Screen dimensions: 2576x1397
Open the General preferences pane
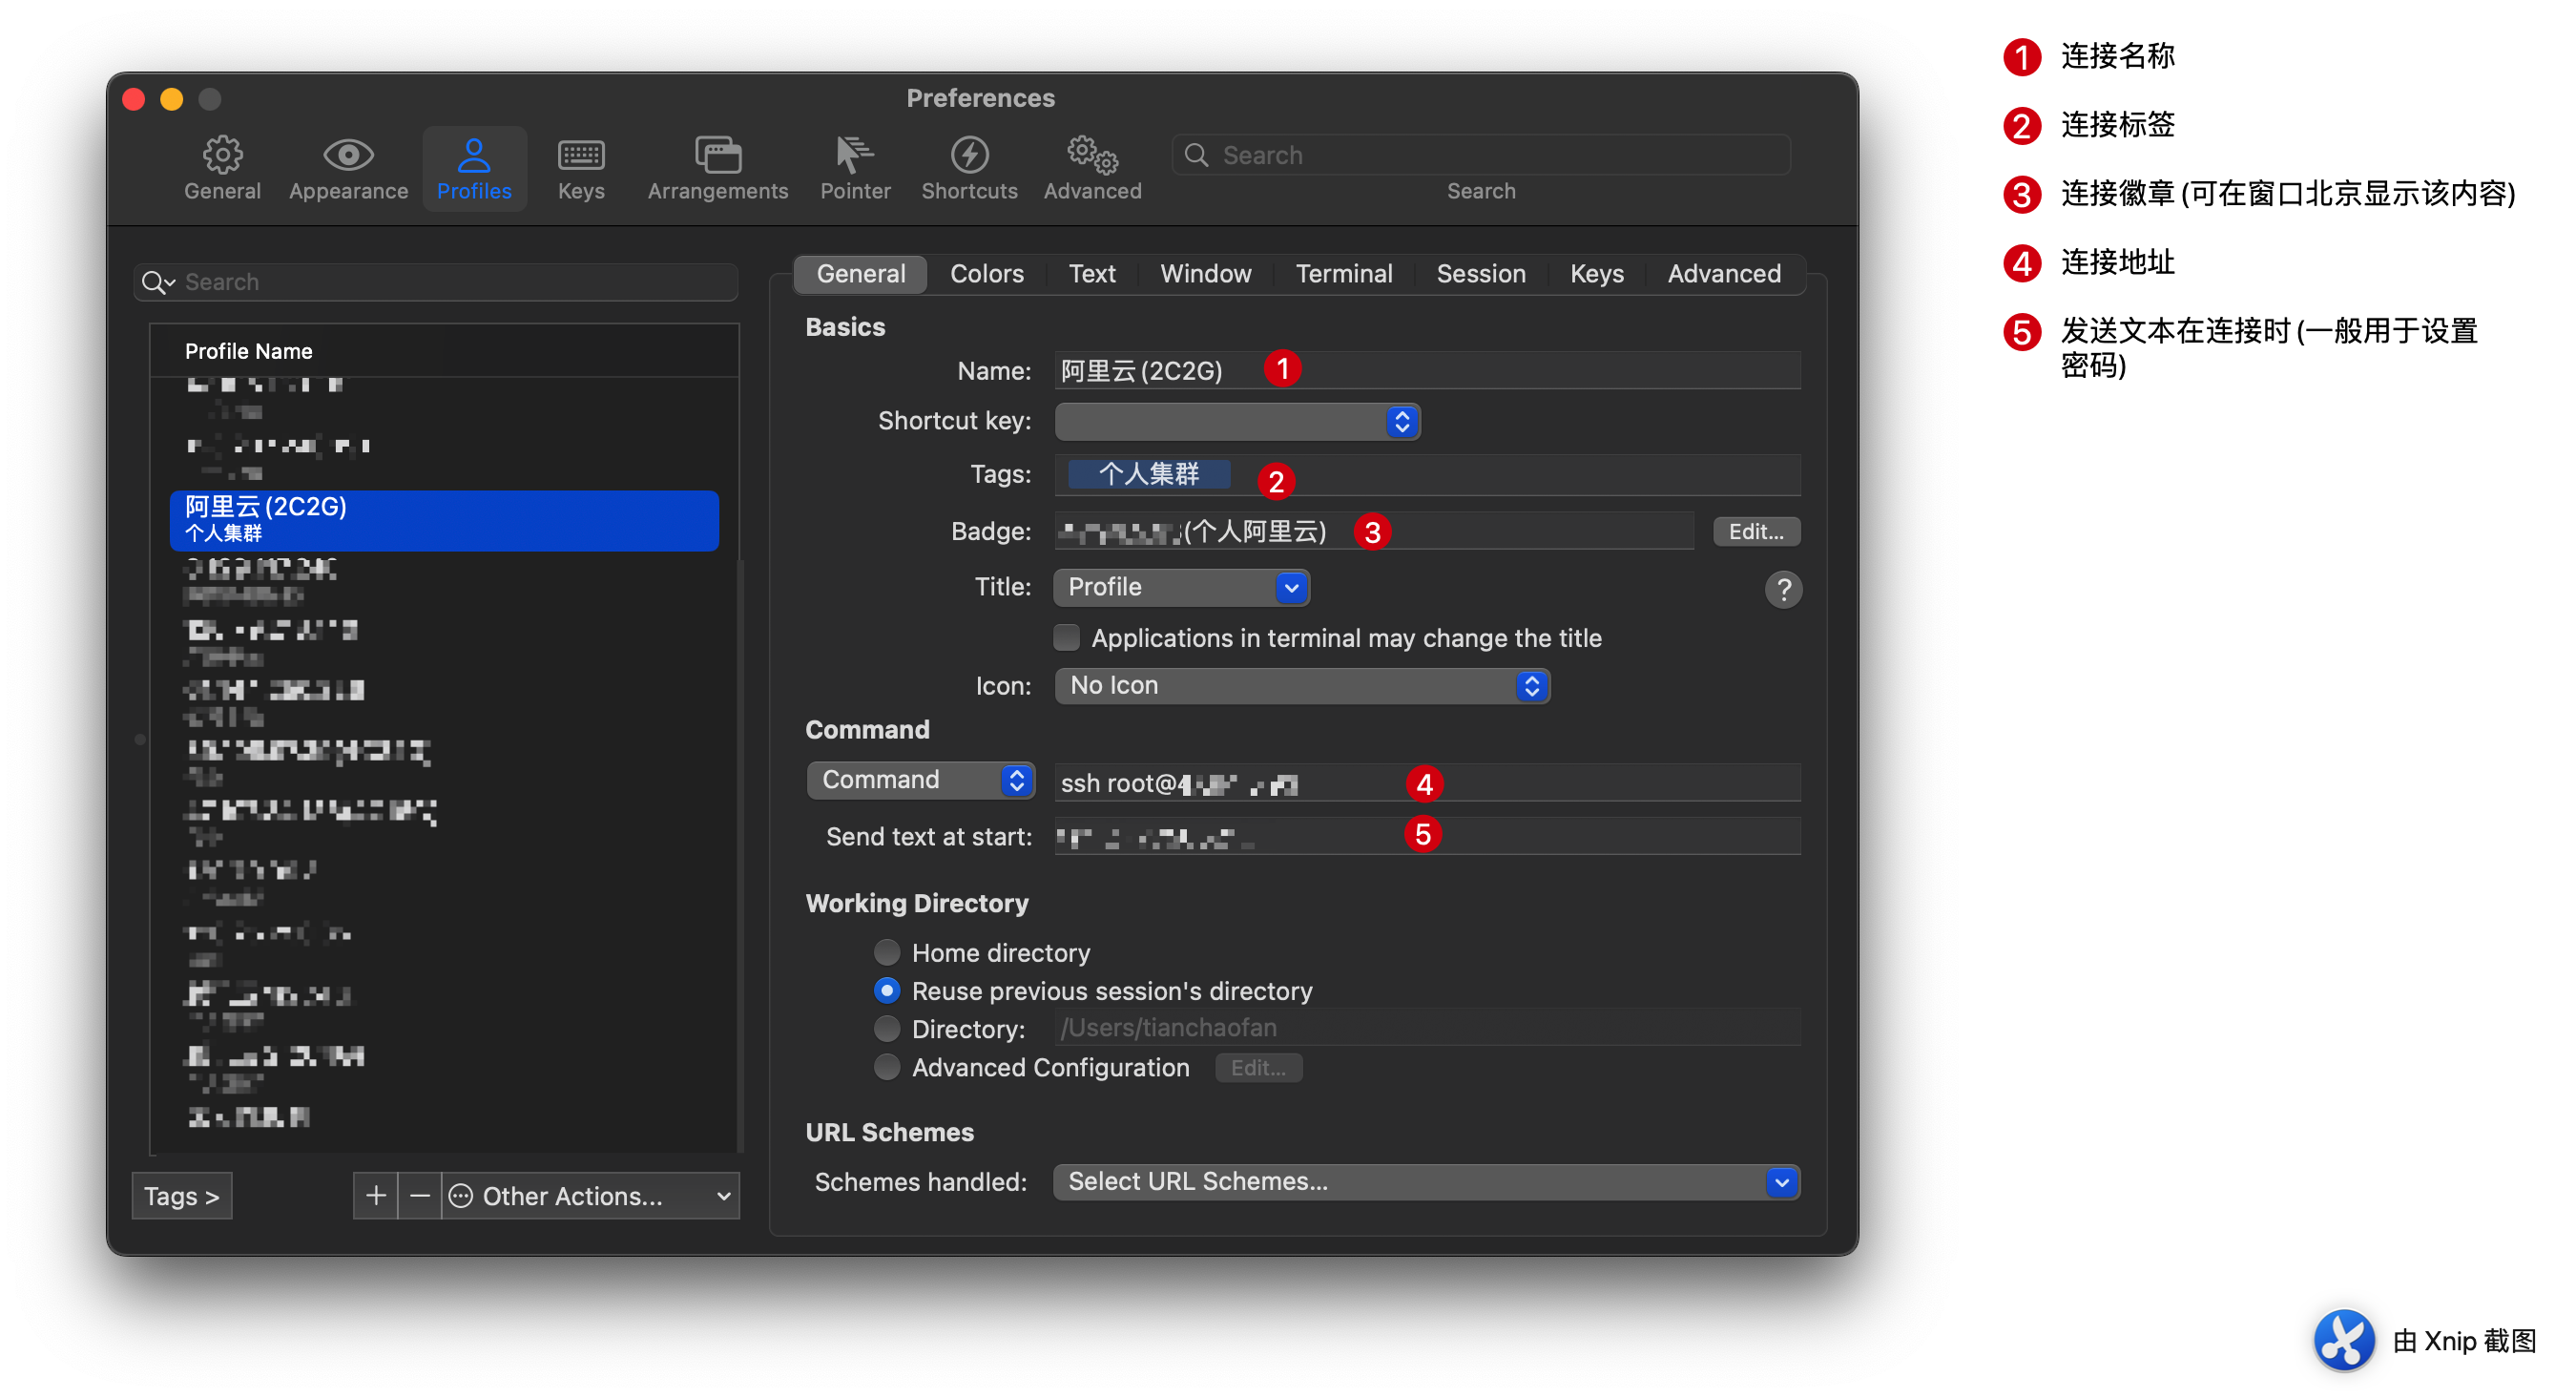pos(222,168)
